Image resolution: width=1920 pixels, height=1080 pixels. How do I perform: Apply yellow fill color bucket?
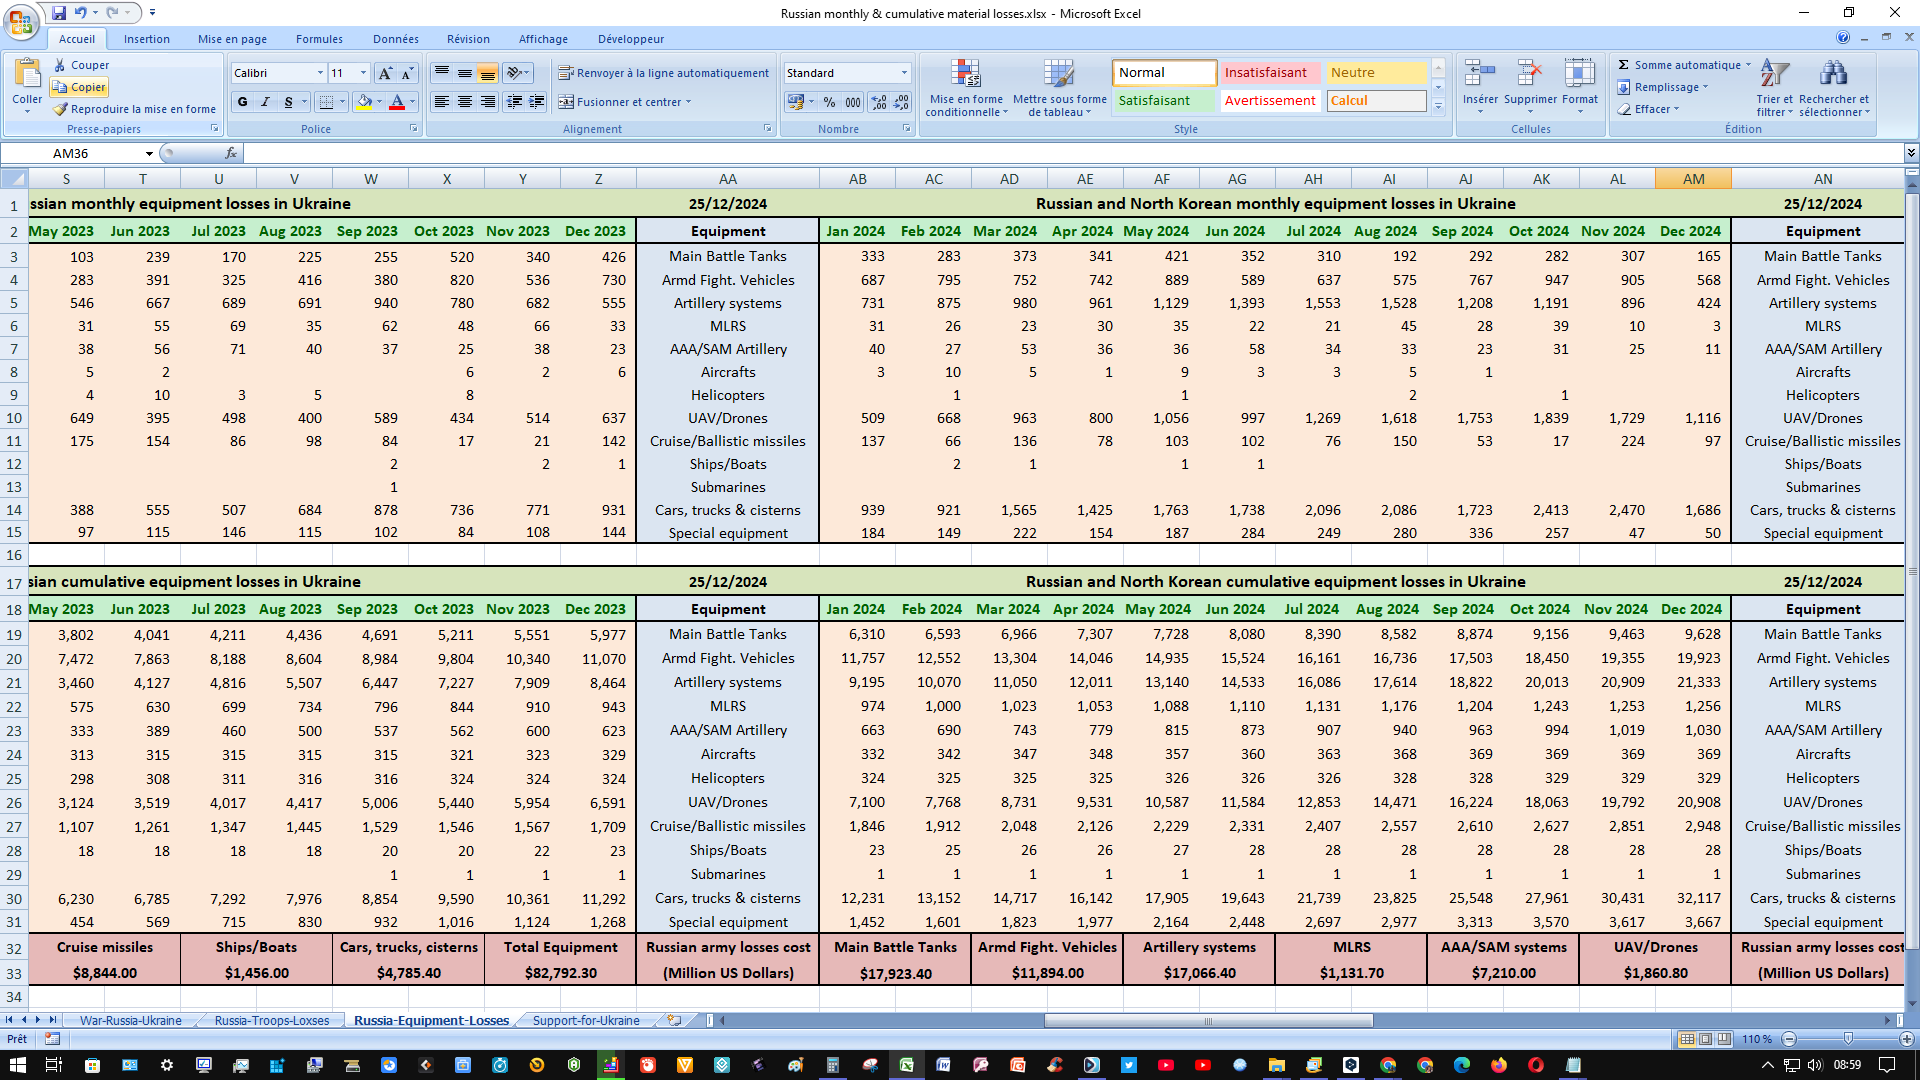(364, 102)
